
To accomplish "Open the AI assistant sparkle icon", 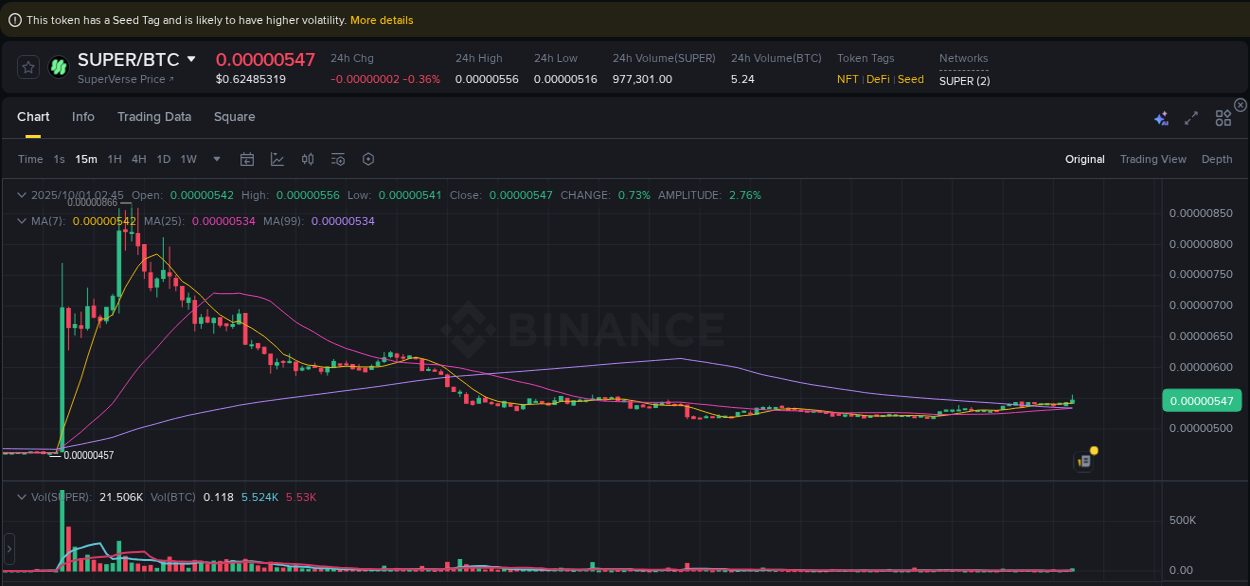I will click(1161, 118).
